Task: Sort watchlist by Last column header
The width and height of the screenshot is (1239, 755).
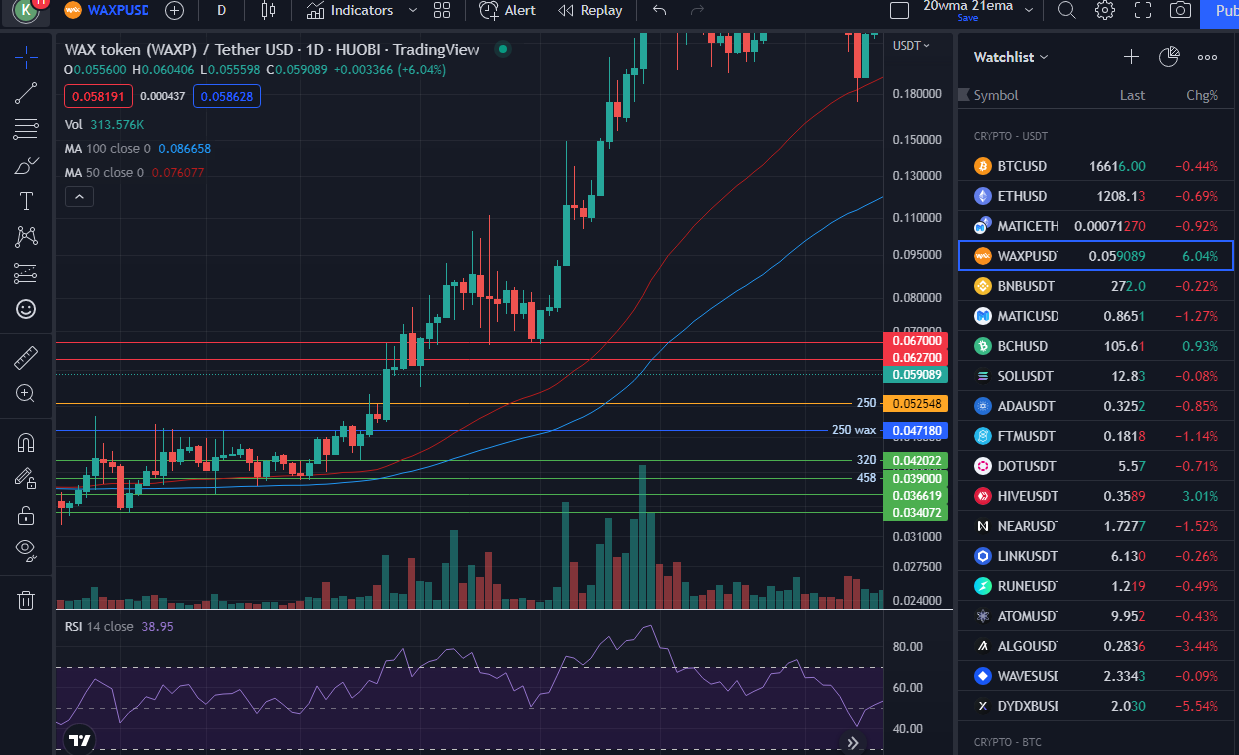Action: (x=1132, y=95)
